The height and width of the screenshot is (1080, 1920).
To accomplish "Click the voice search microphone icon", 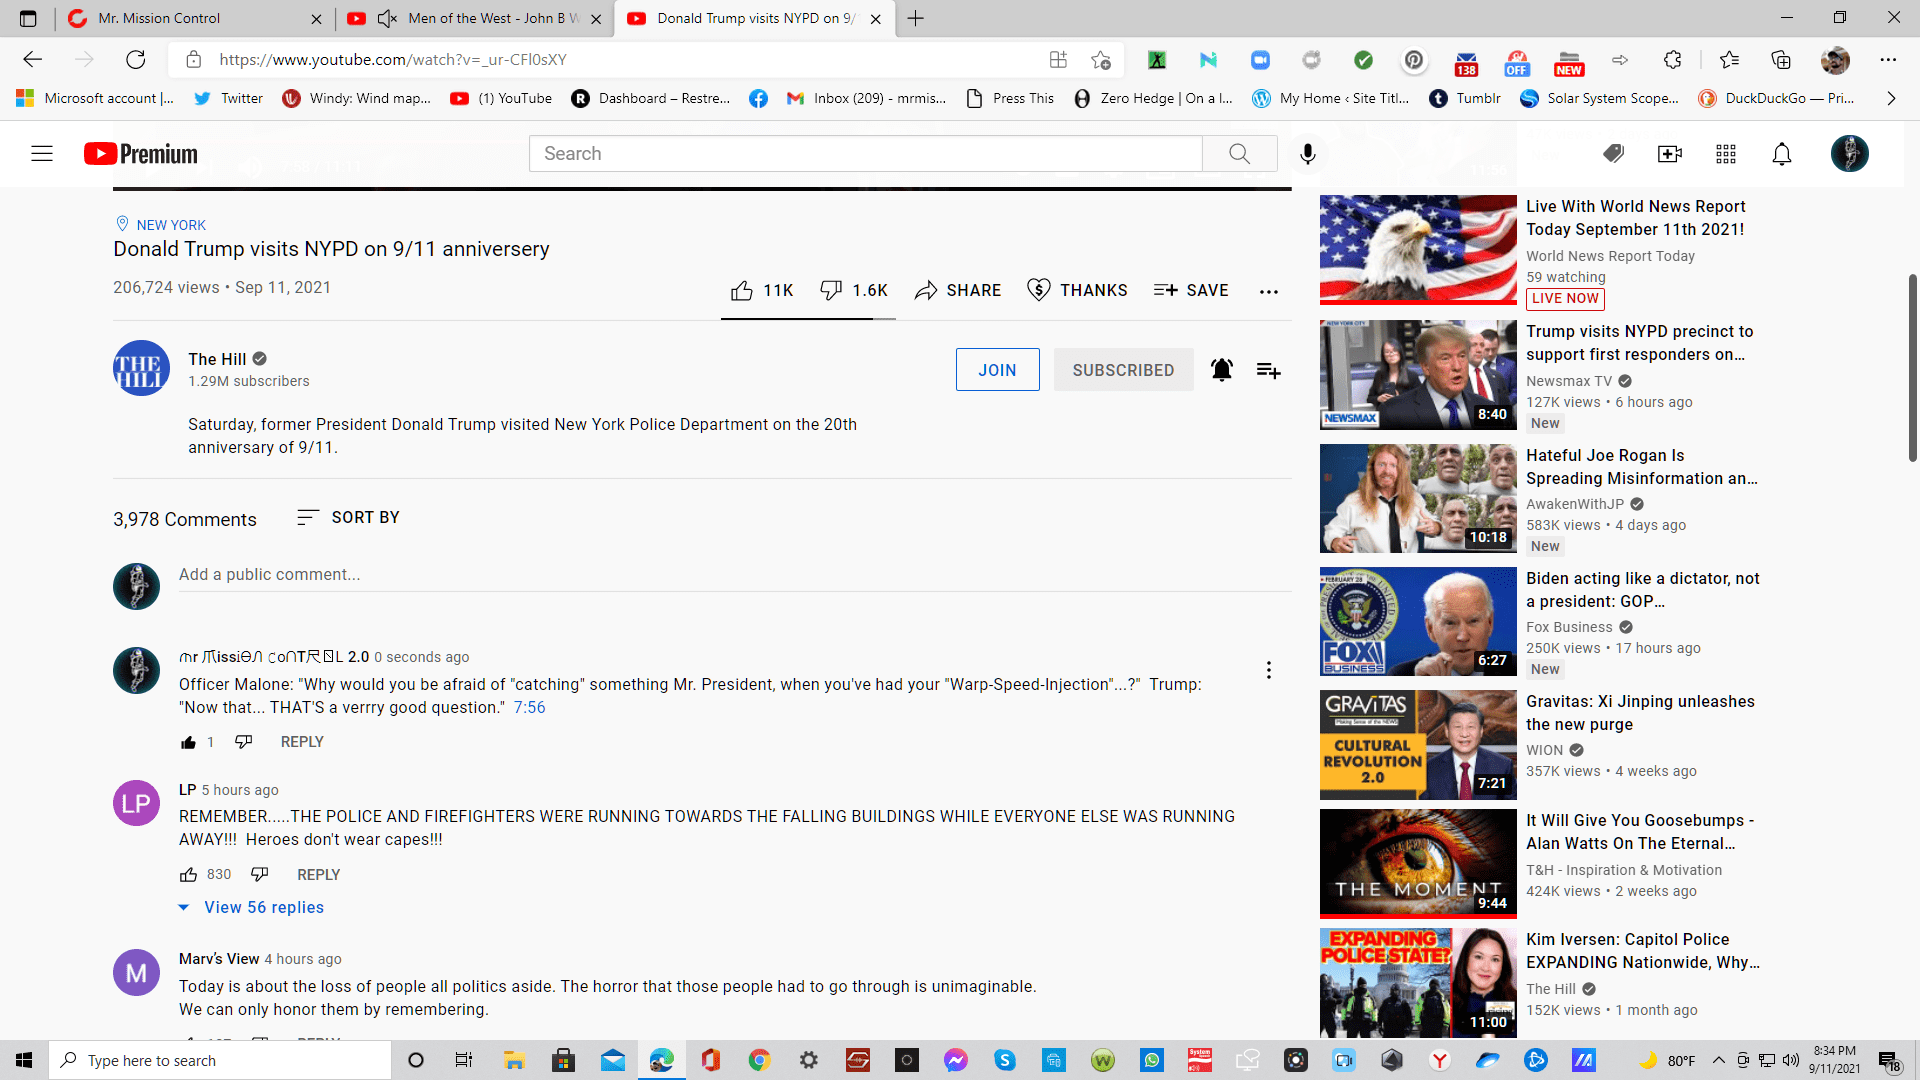I will 1307,154.
